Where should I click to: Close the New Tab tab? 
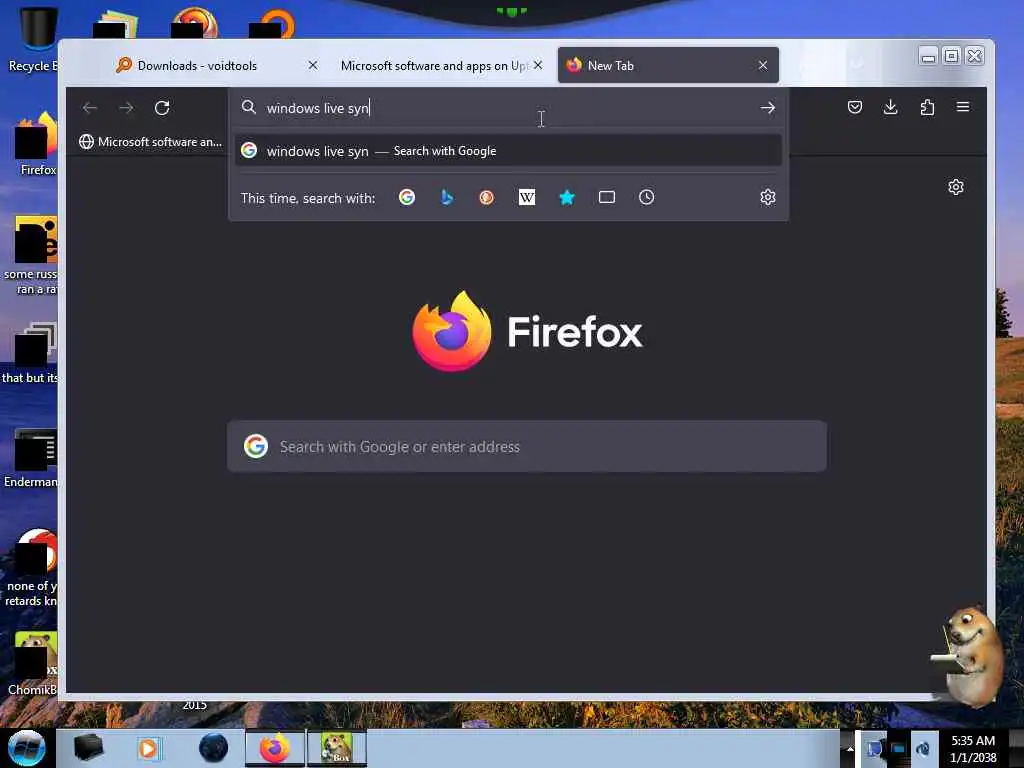(x=763, y=65)
